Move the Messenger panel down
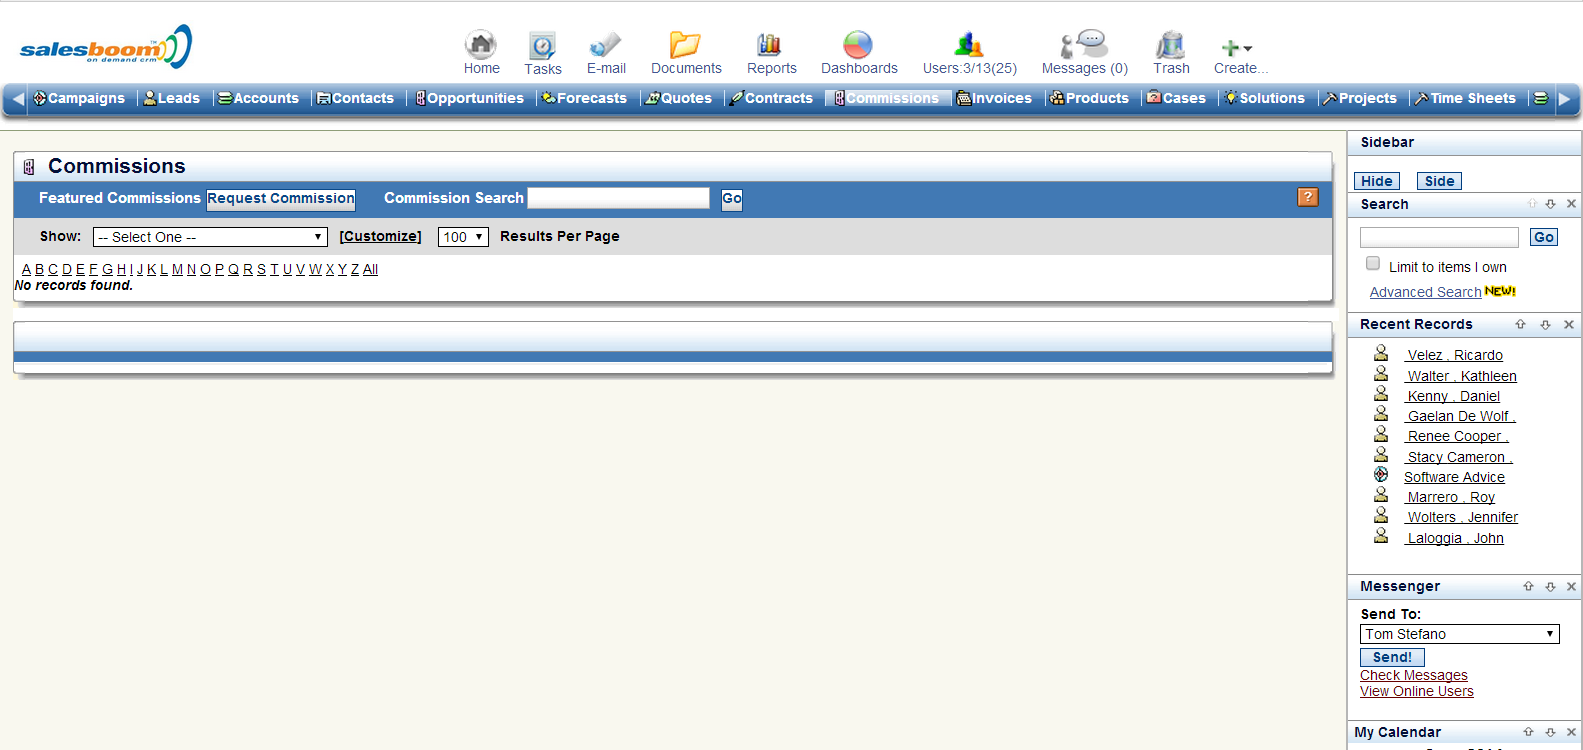The width and height of the screenshot is (1583, 750). click(x=1550, y=587)
